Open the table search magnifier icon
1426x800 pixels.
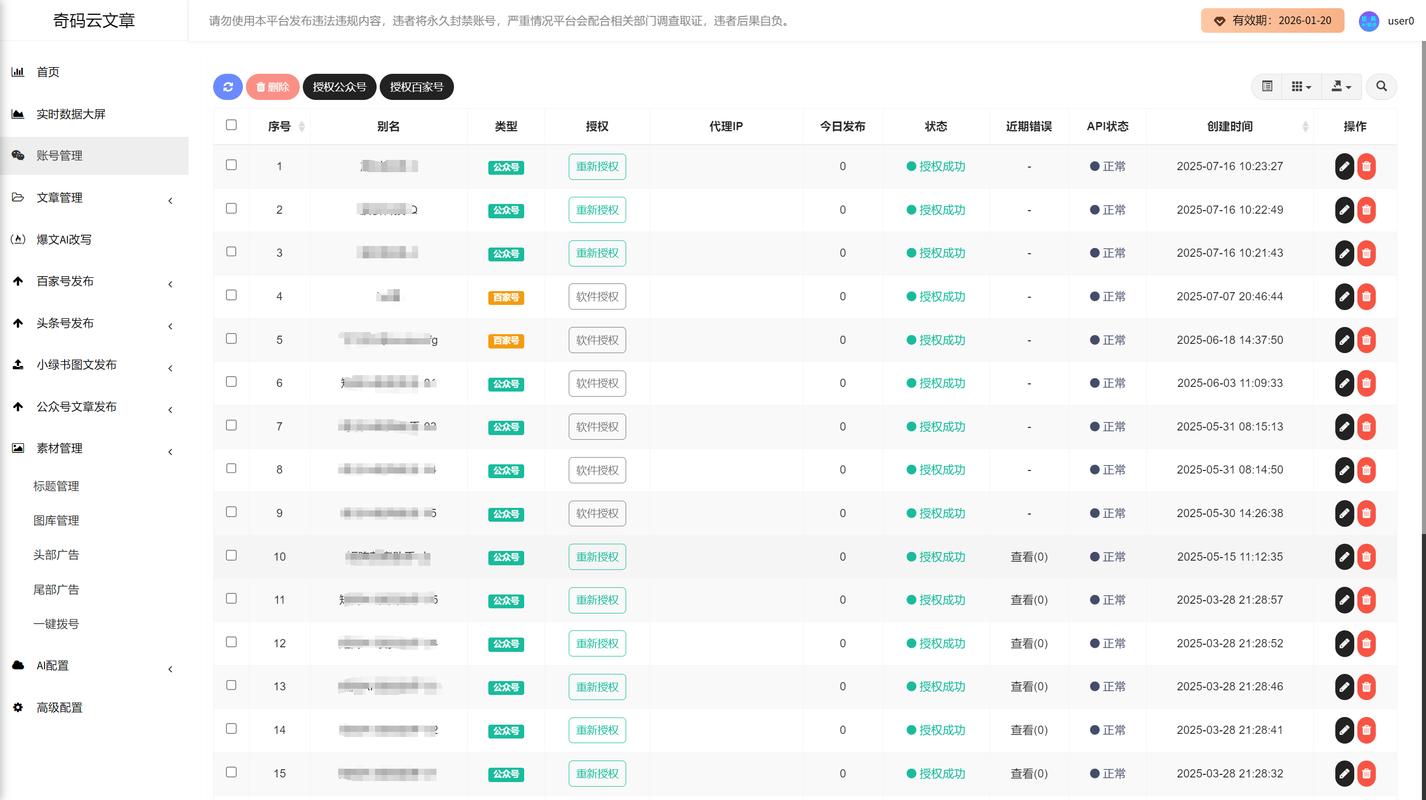pos(1381,87)
